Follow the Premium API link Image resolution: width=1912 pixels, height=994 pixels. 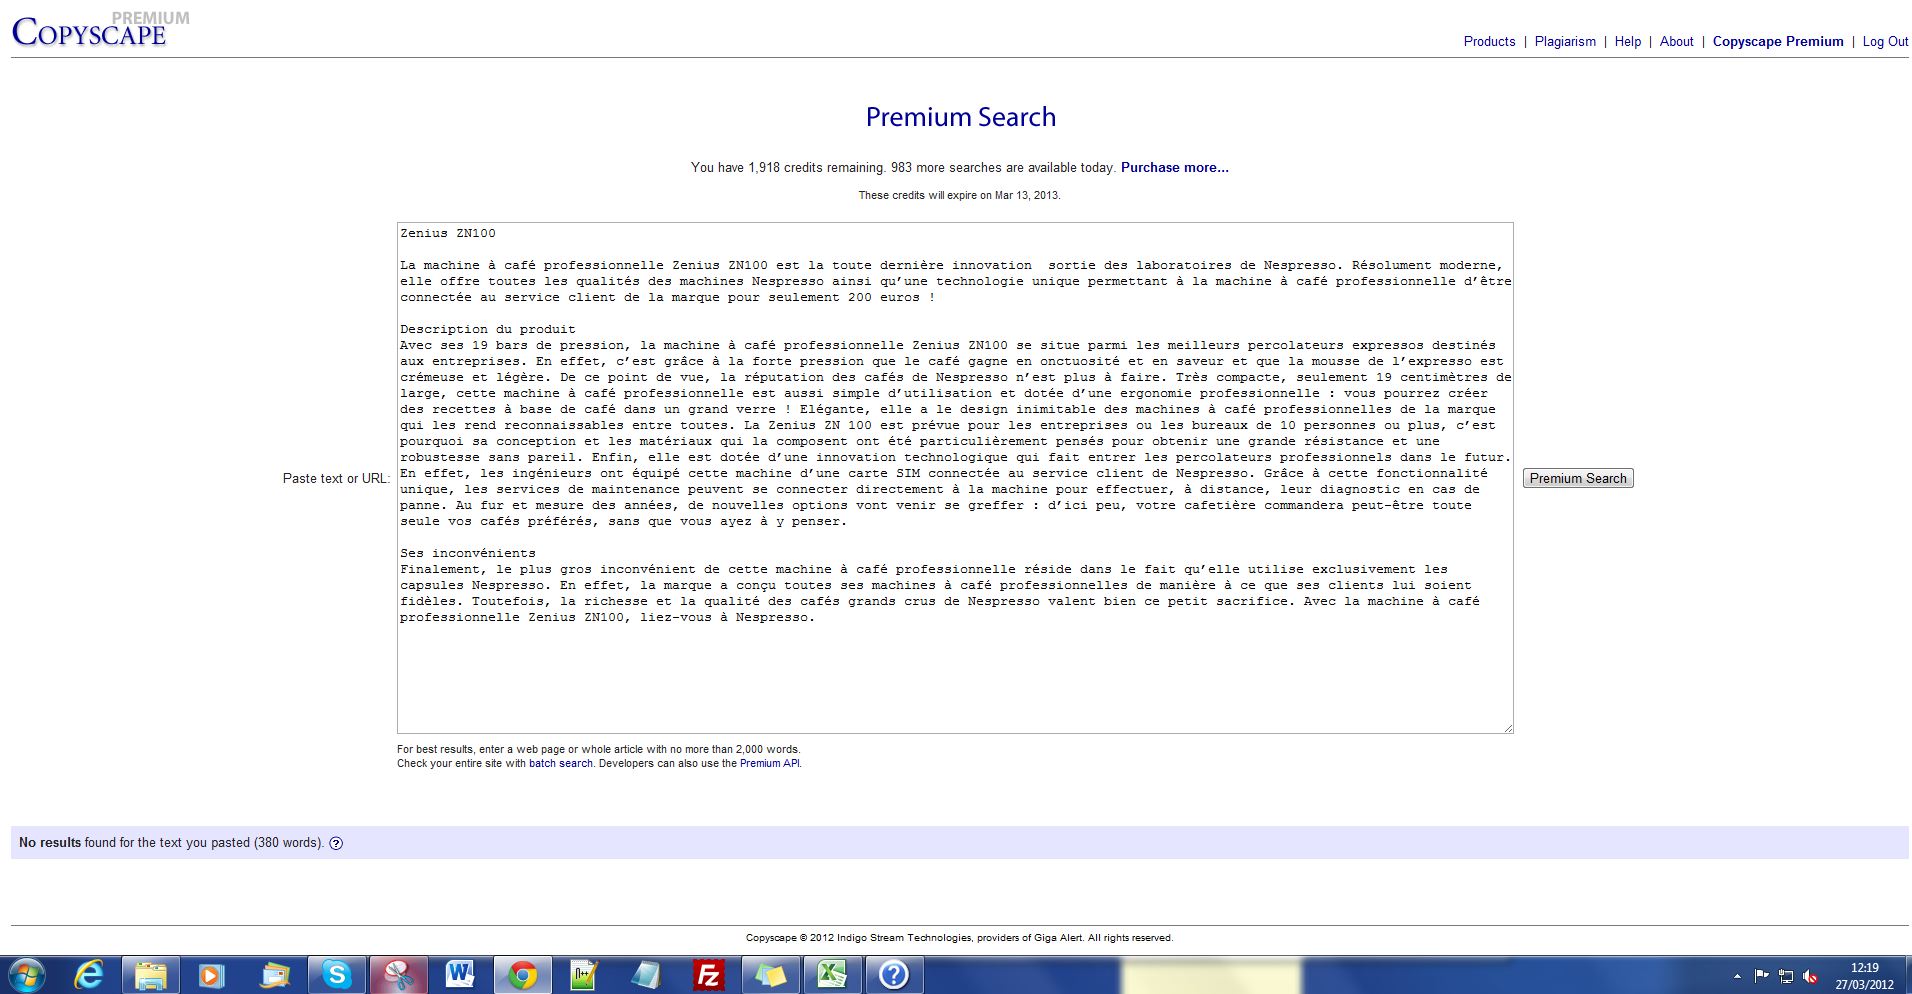click(x=769, y=764)
